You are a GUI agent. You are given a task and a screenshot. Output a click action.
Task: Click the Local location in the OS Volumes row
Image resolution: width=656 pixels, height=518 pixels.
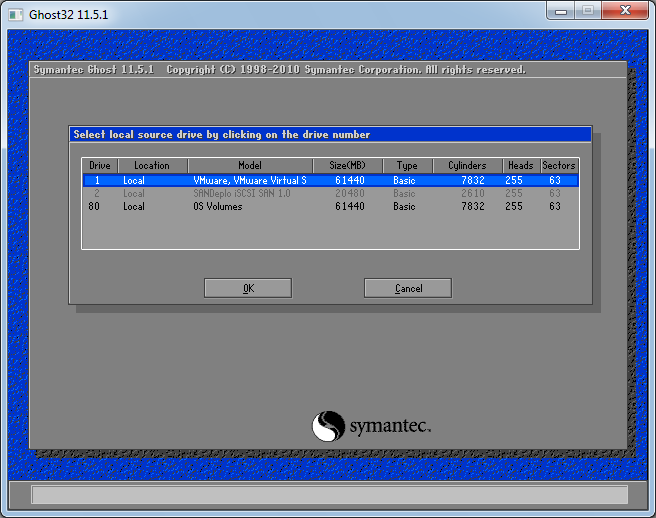pos(133,206)
